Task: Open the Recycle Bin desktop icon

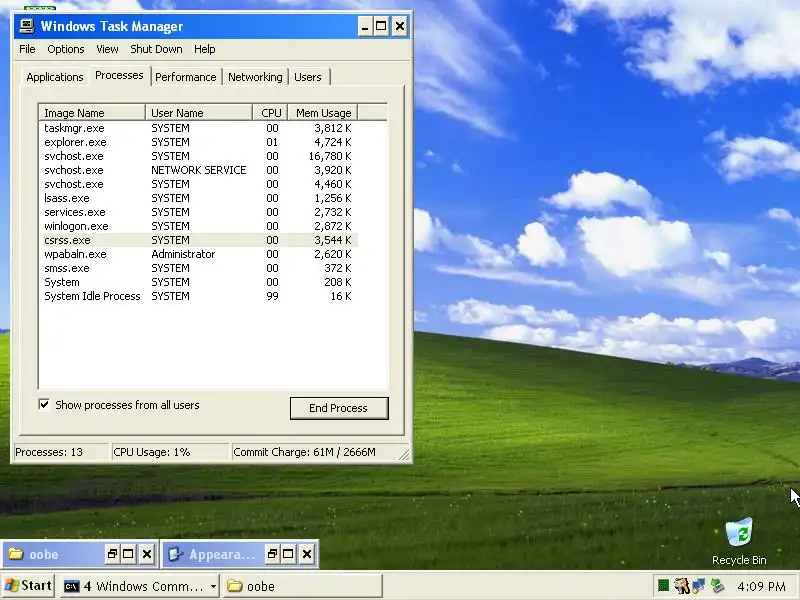Action: 739,541
